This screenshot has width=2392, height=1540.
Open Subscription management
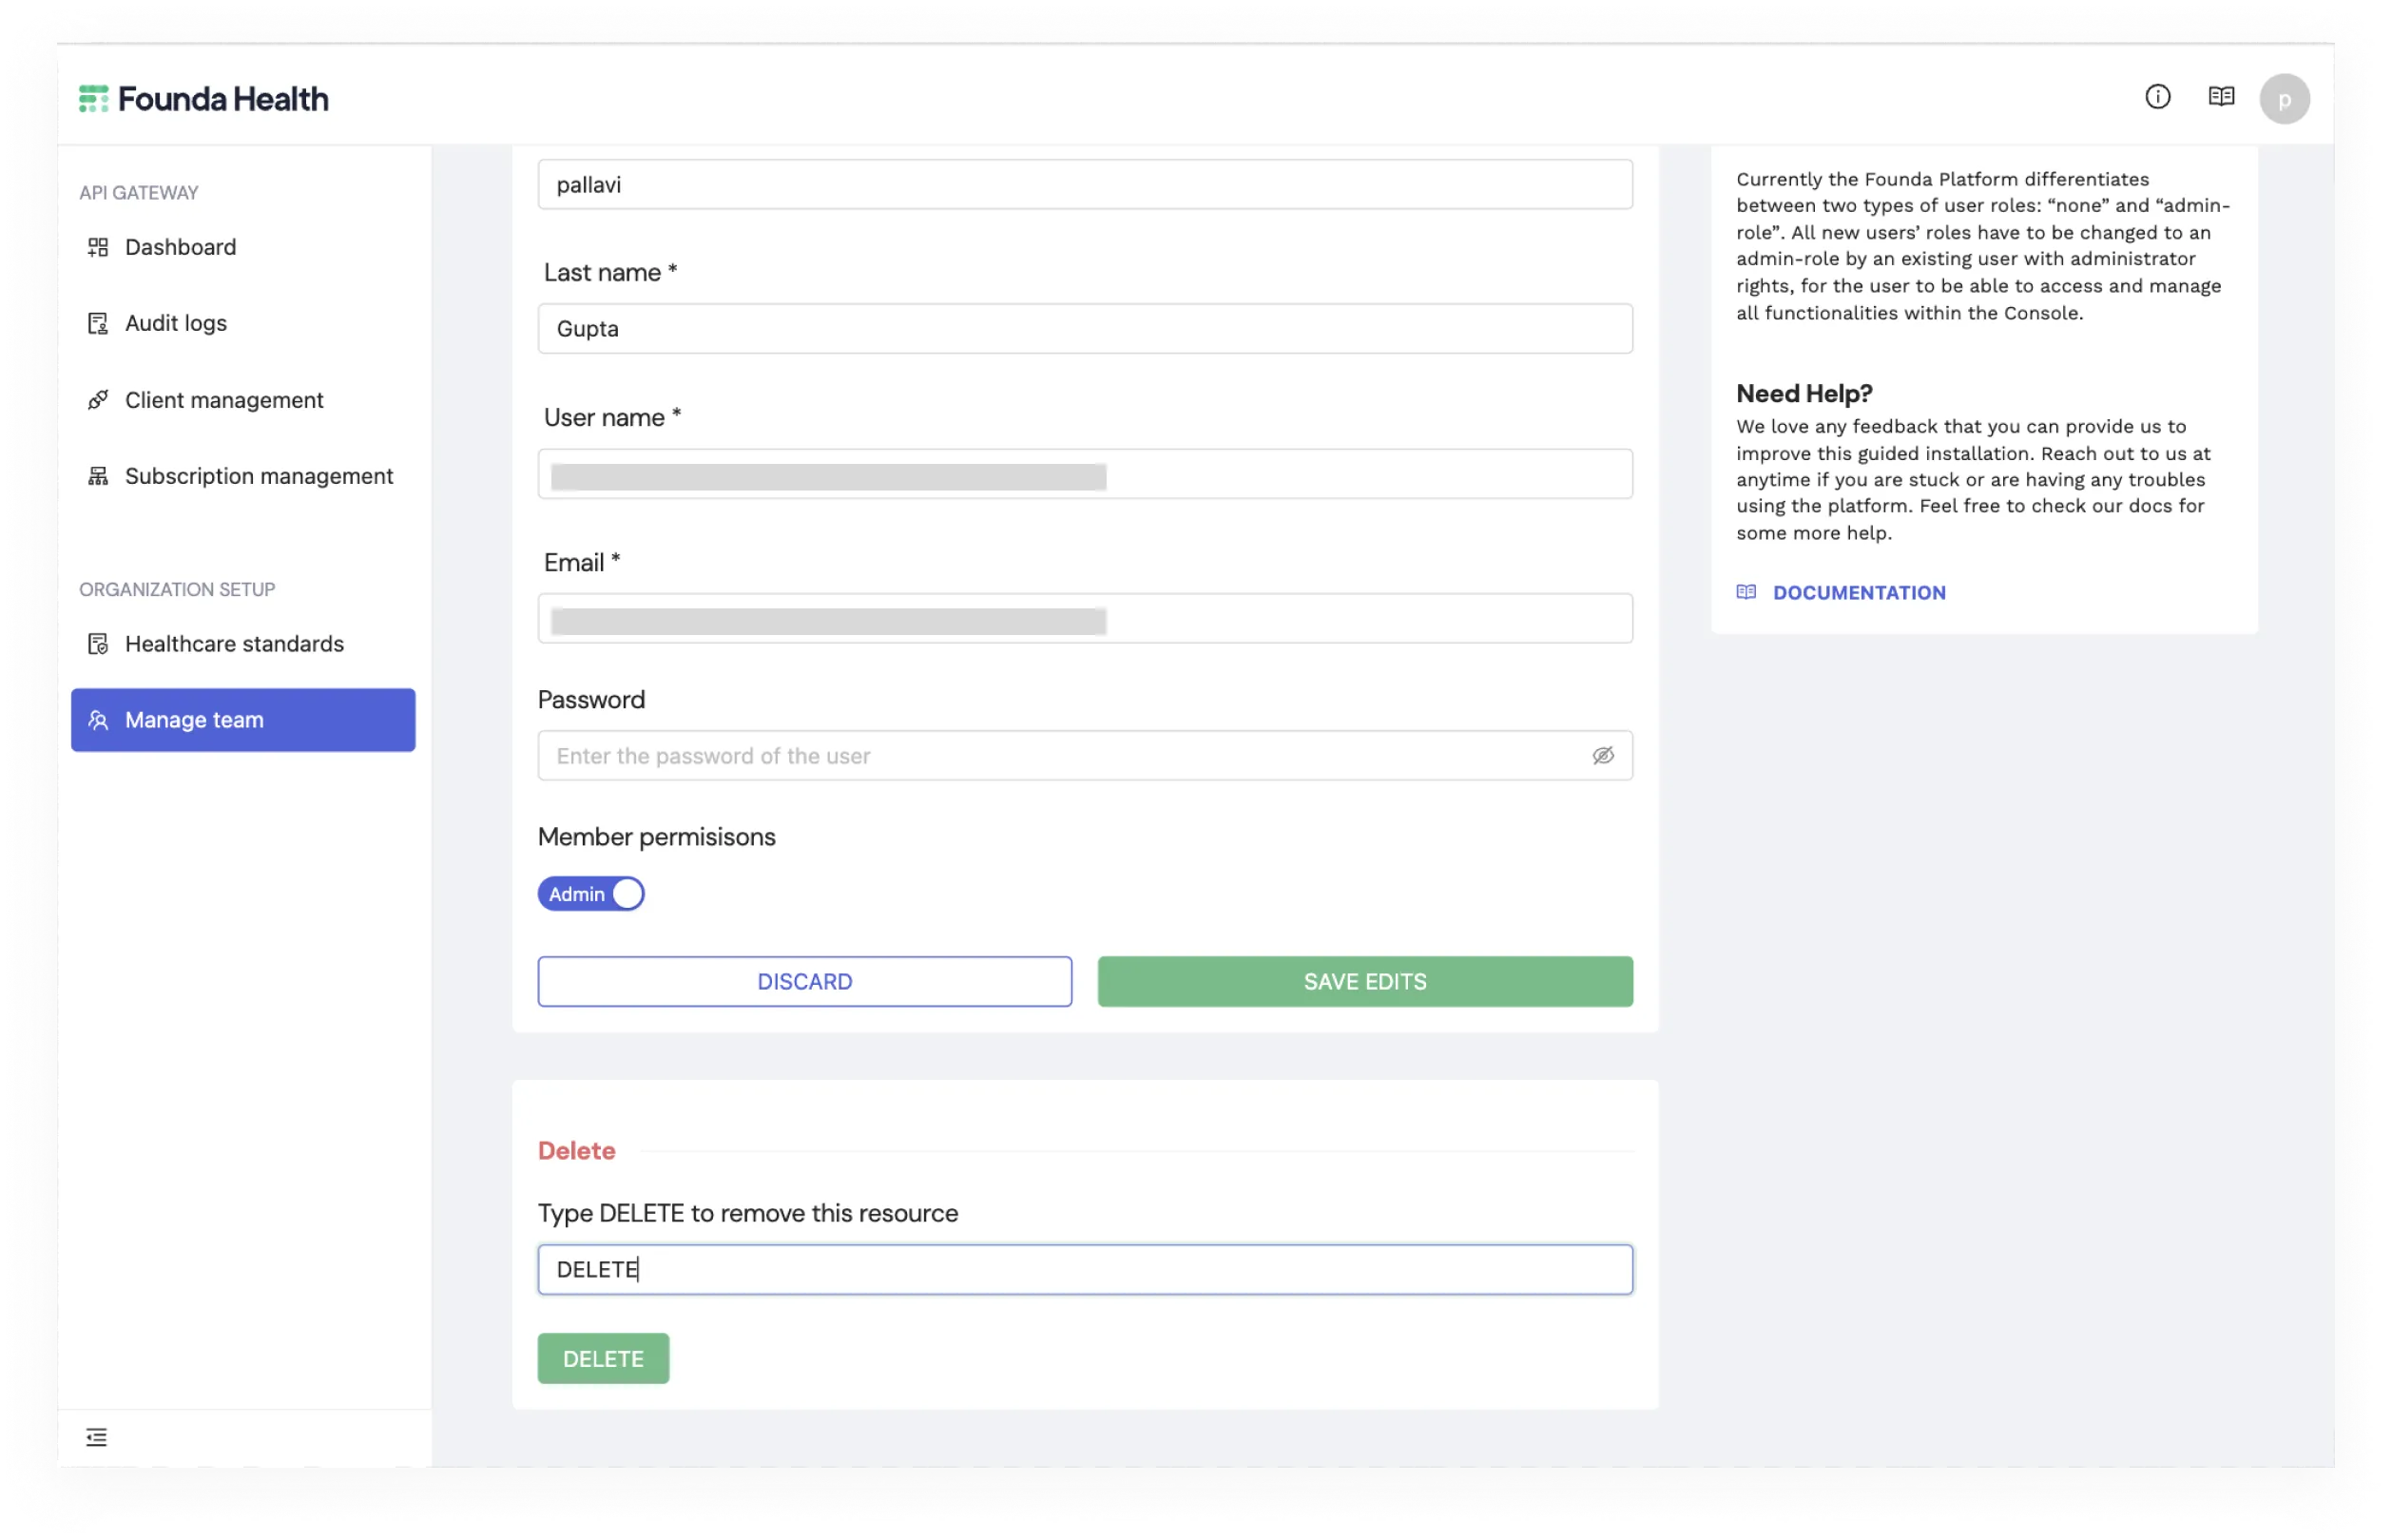(x=243, y=476)
